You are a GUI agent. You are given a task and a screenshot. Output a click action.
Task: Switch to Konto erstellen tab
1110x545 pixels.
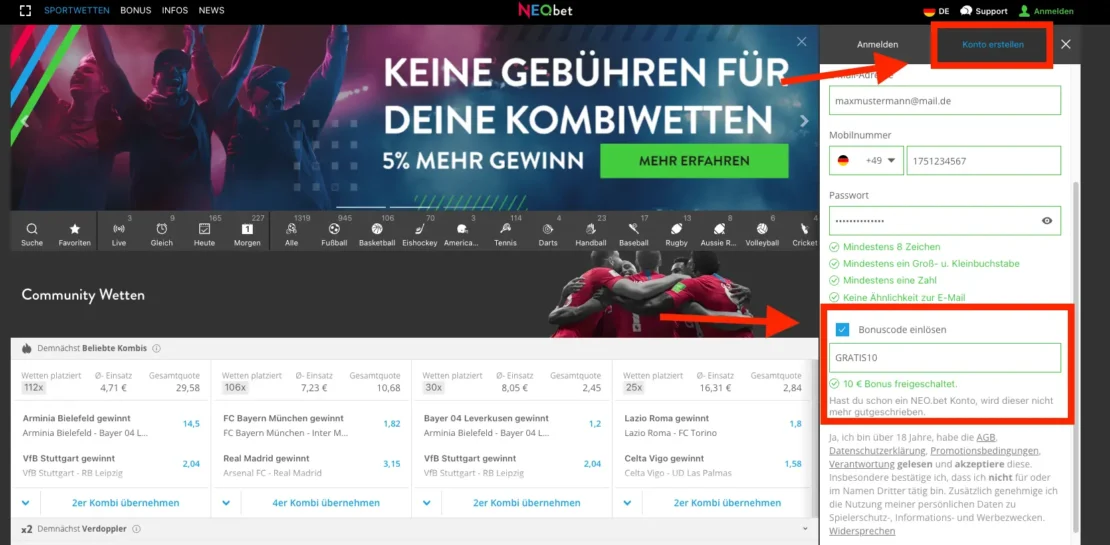pos(992,45)
